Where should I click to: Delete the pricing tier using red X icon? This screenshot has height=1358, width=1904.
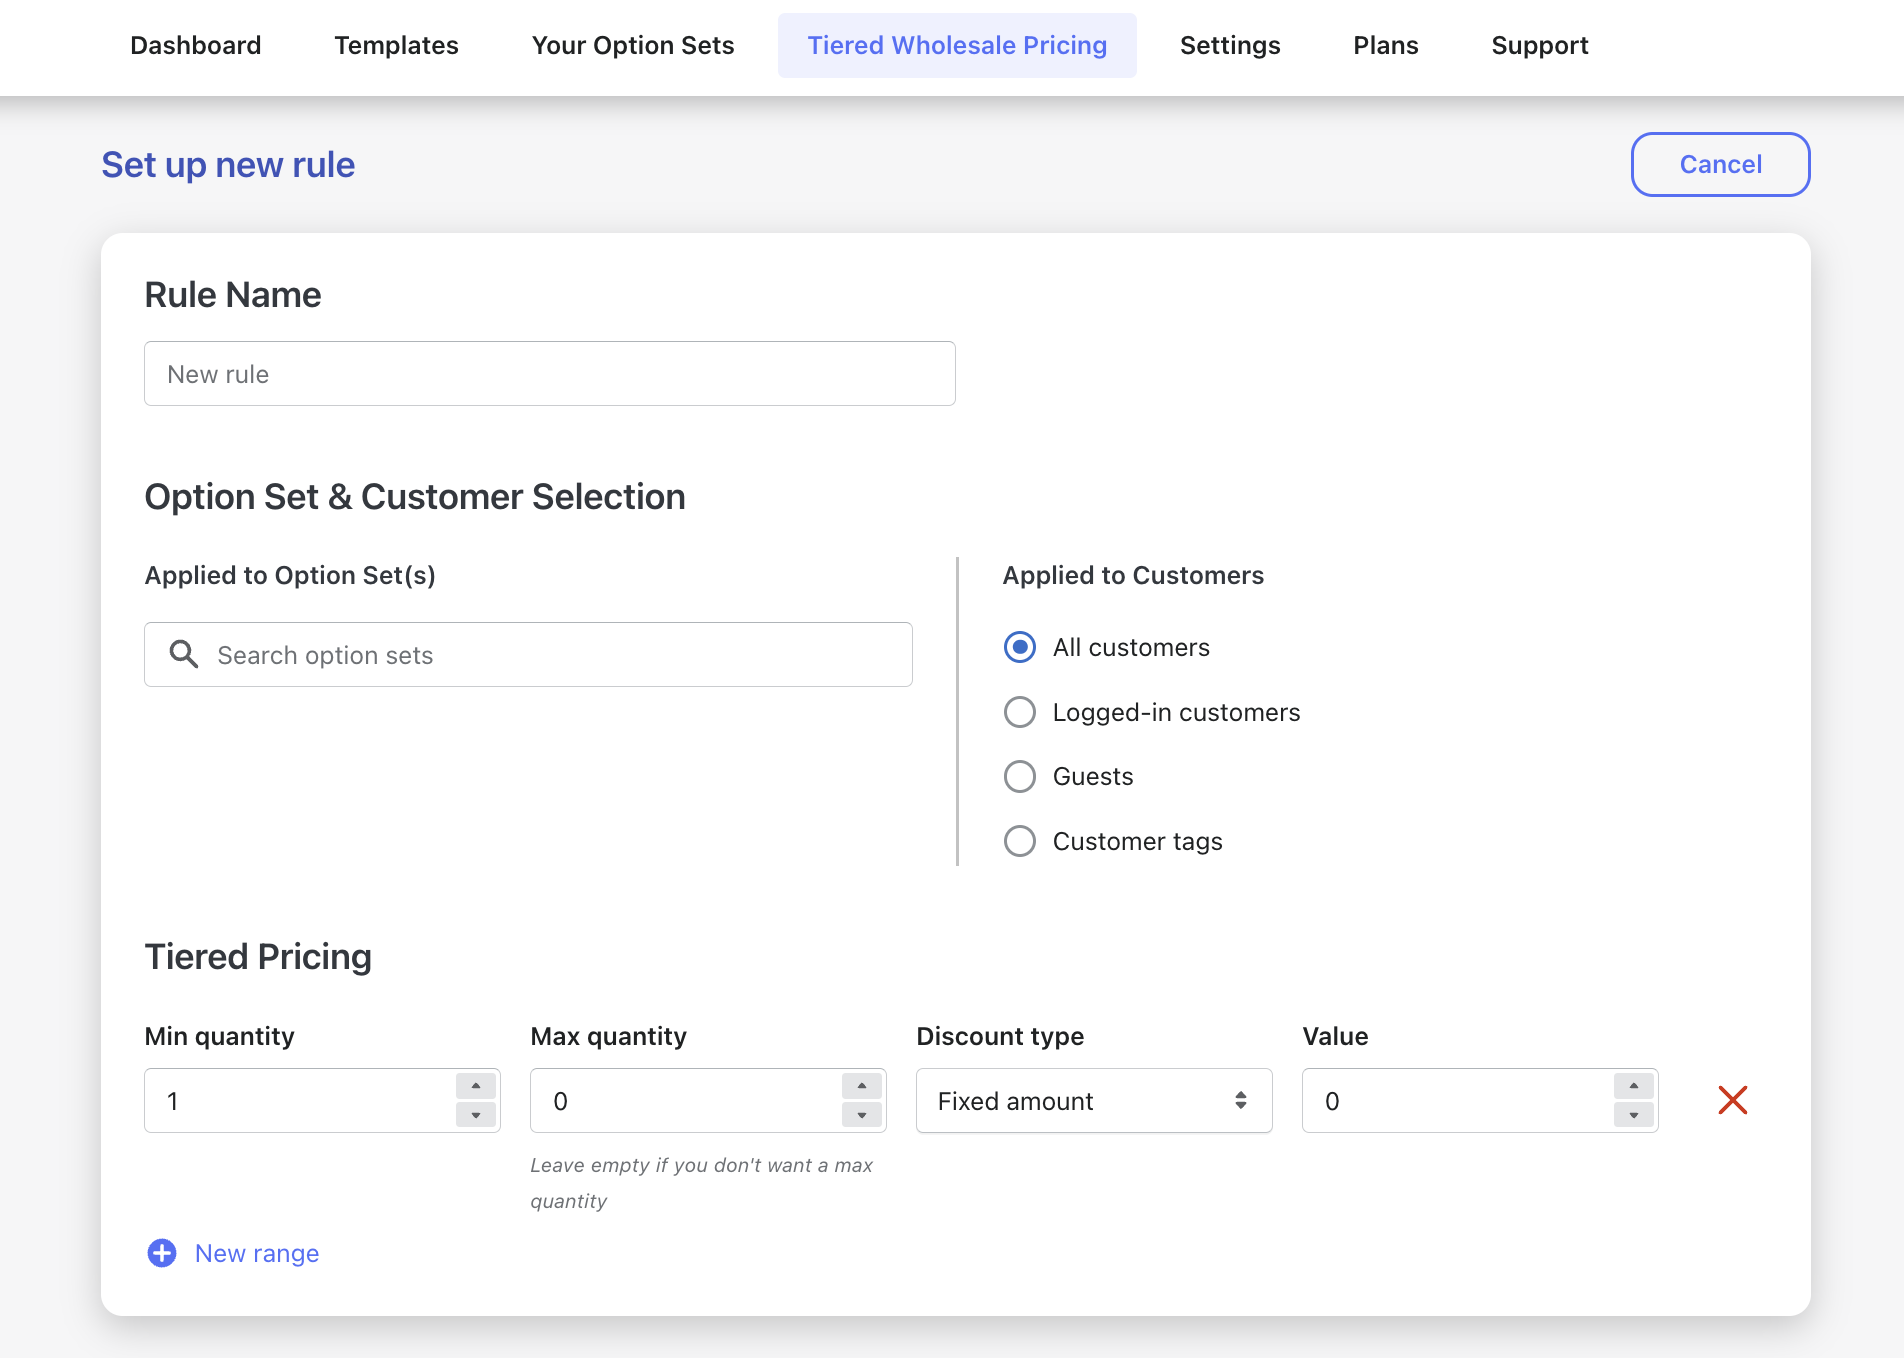(1732, 1100)
